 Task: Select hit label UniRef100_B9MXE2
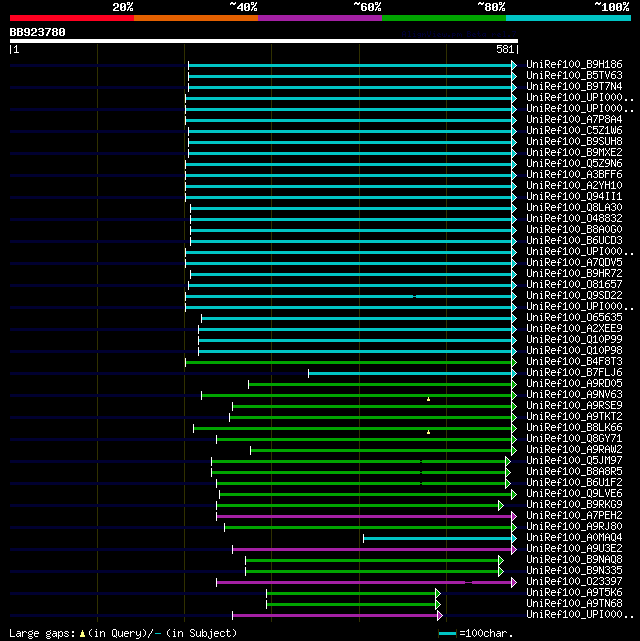pos(574,152)
